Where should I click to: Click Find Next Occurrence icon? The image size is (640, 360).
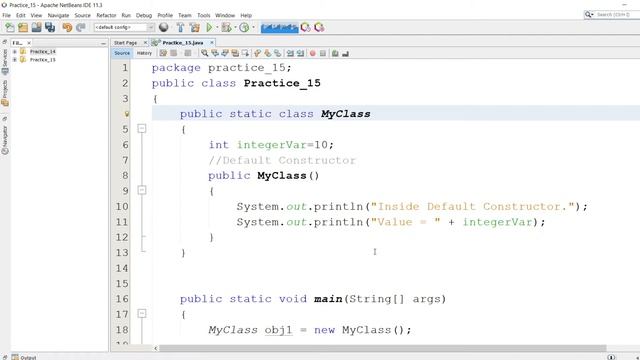pyautogui.click(x=224, y=53)
